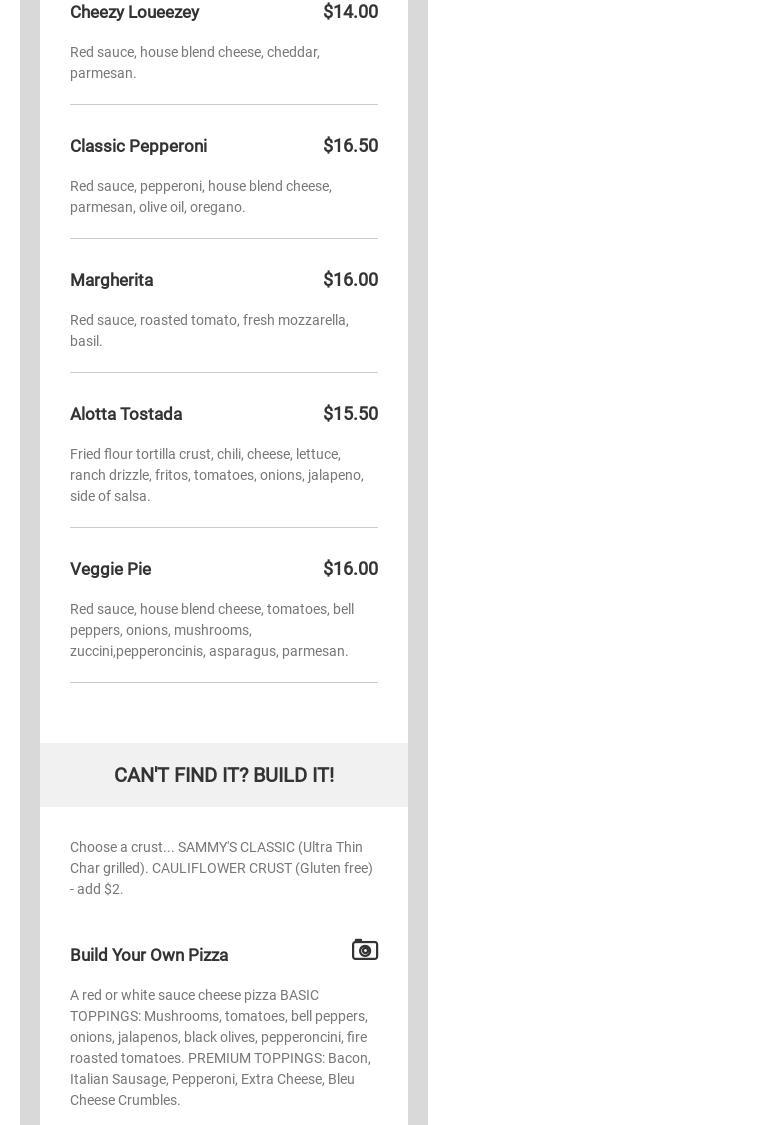Viewport: 770px width, 1125px height.
Task: Click the Alotta Tostada tortilla crust description
Action: point(217,475)
